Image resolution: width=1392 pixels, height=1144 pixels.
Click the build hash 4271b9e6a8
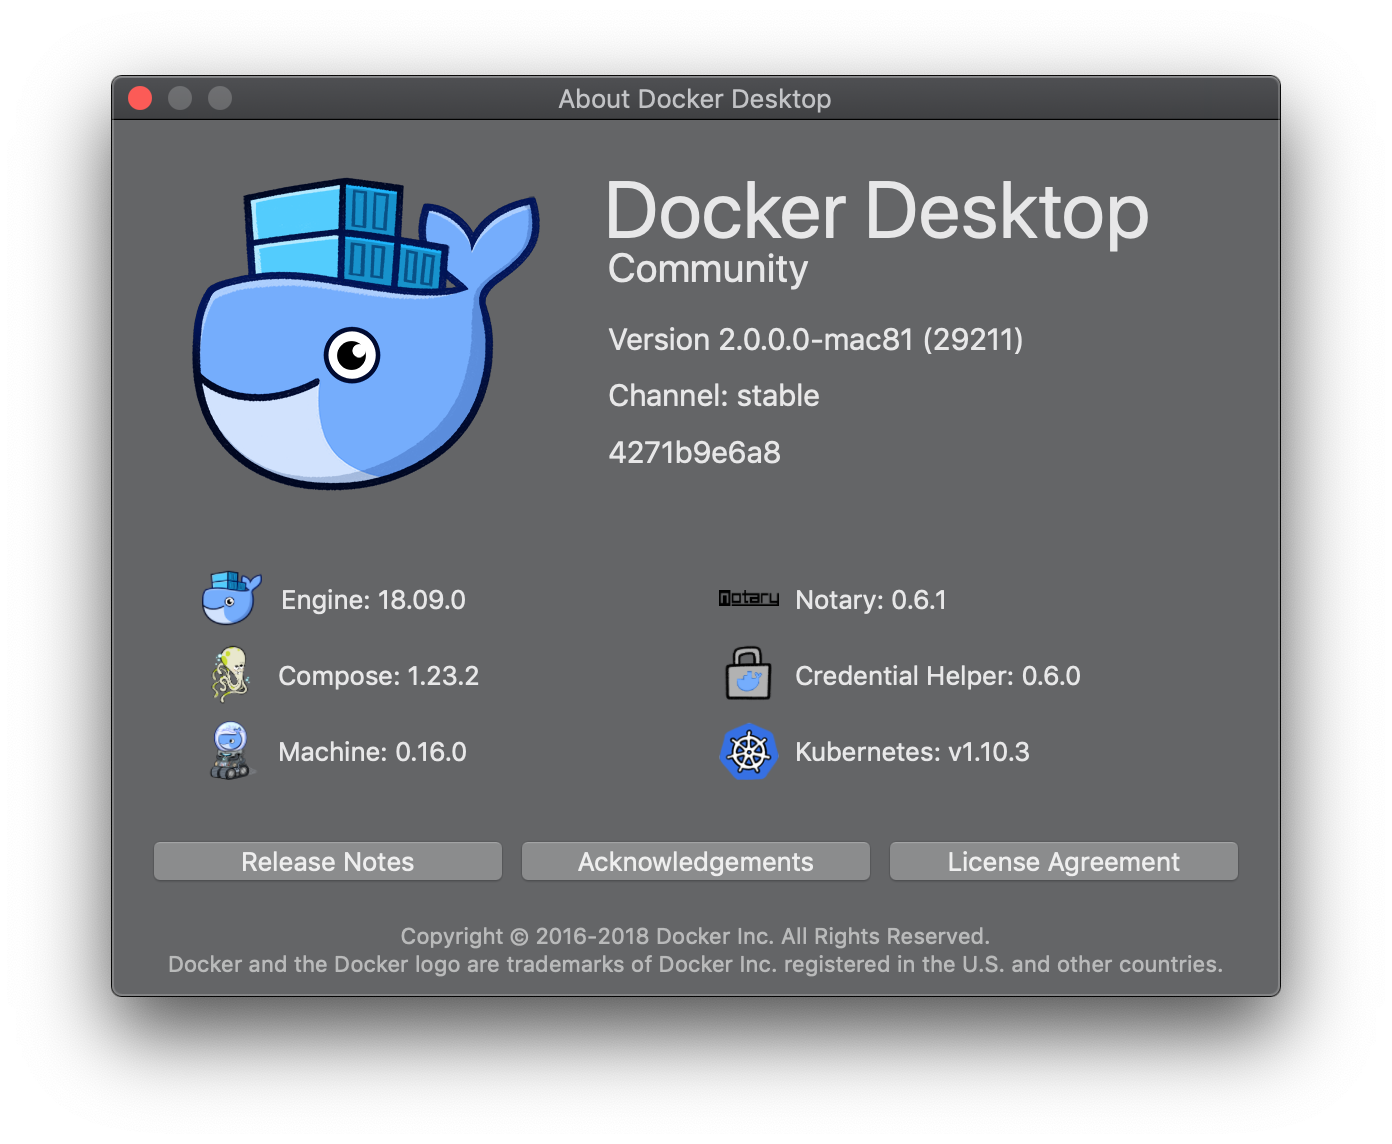pyautogui.click(x=694, y=452)
